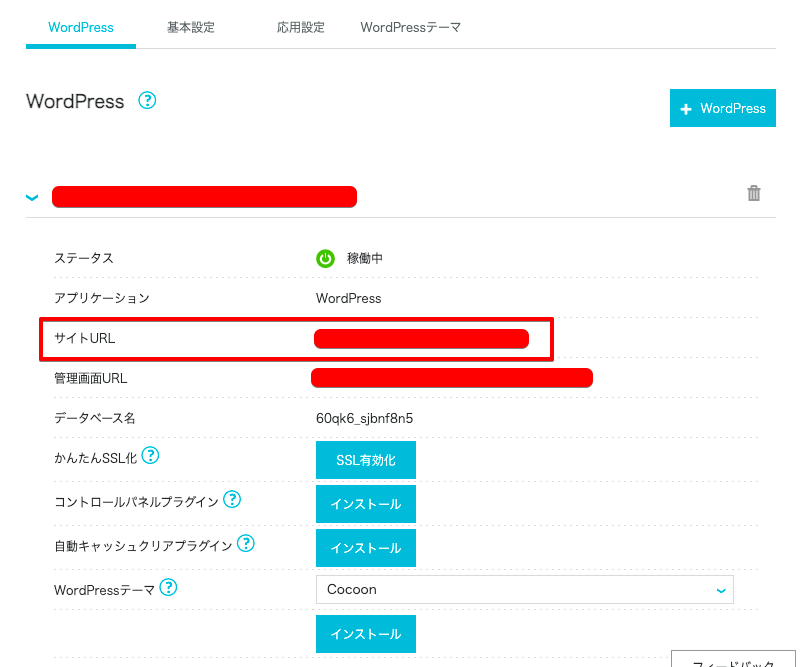Image resolution: width=804 pixels, height=667 pixels.
Task: Click the アプリケーション label
Action: 102,298
